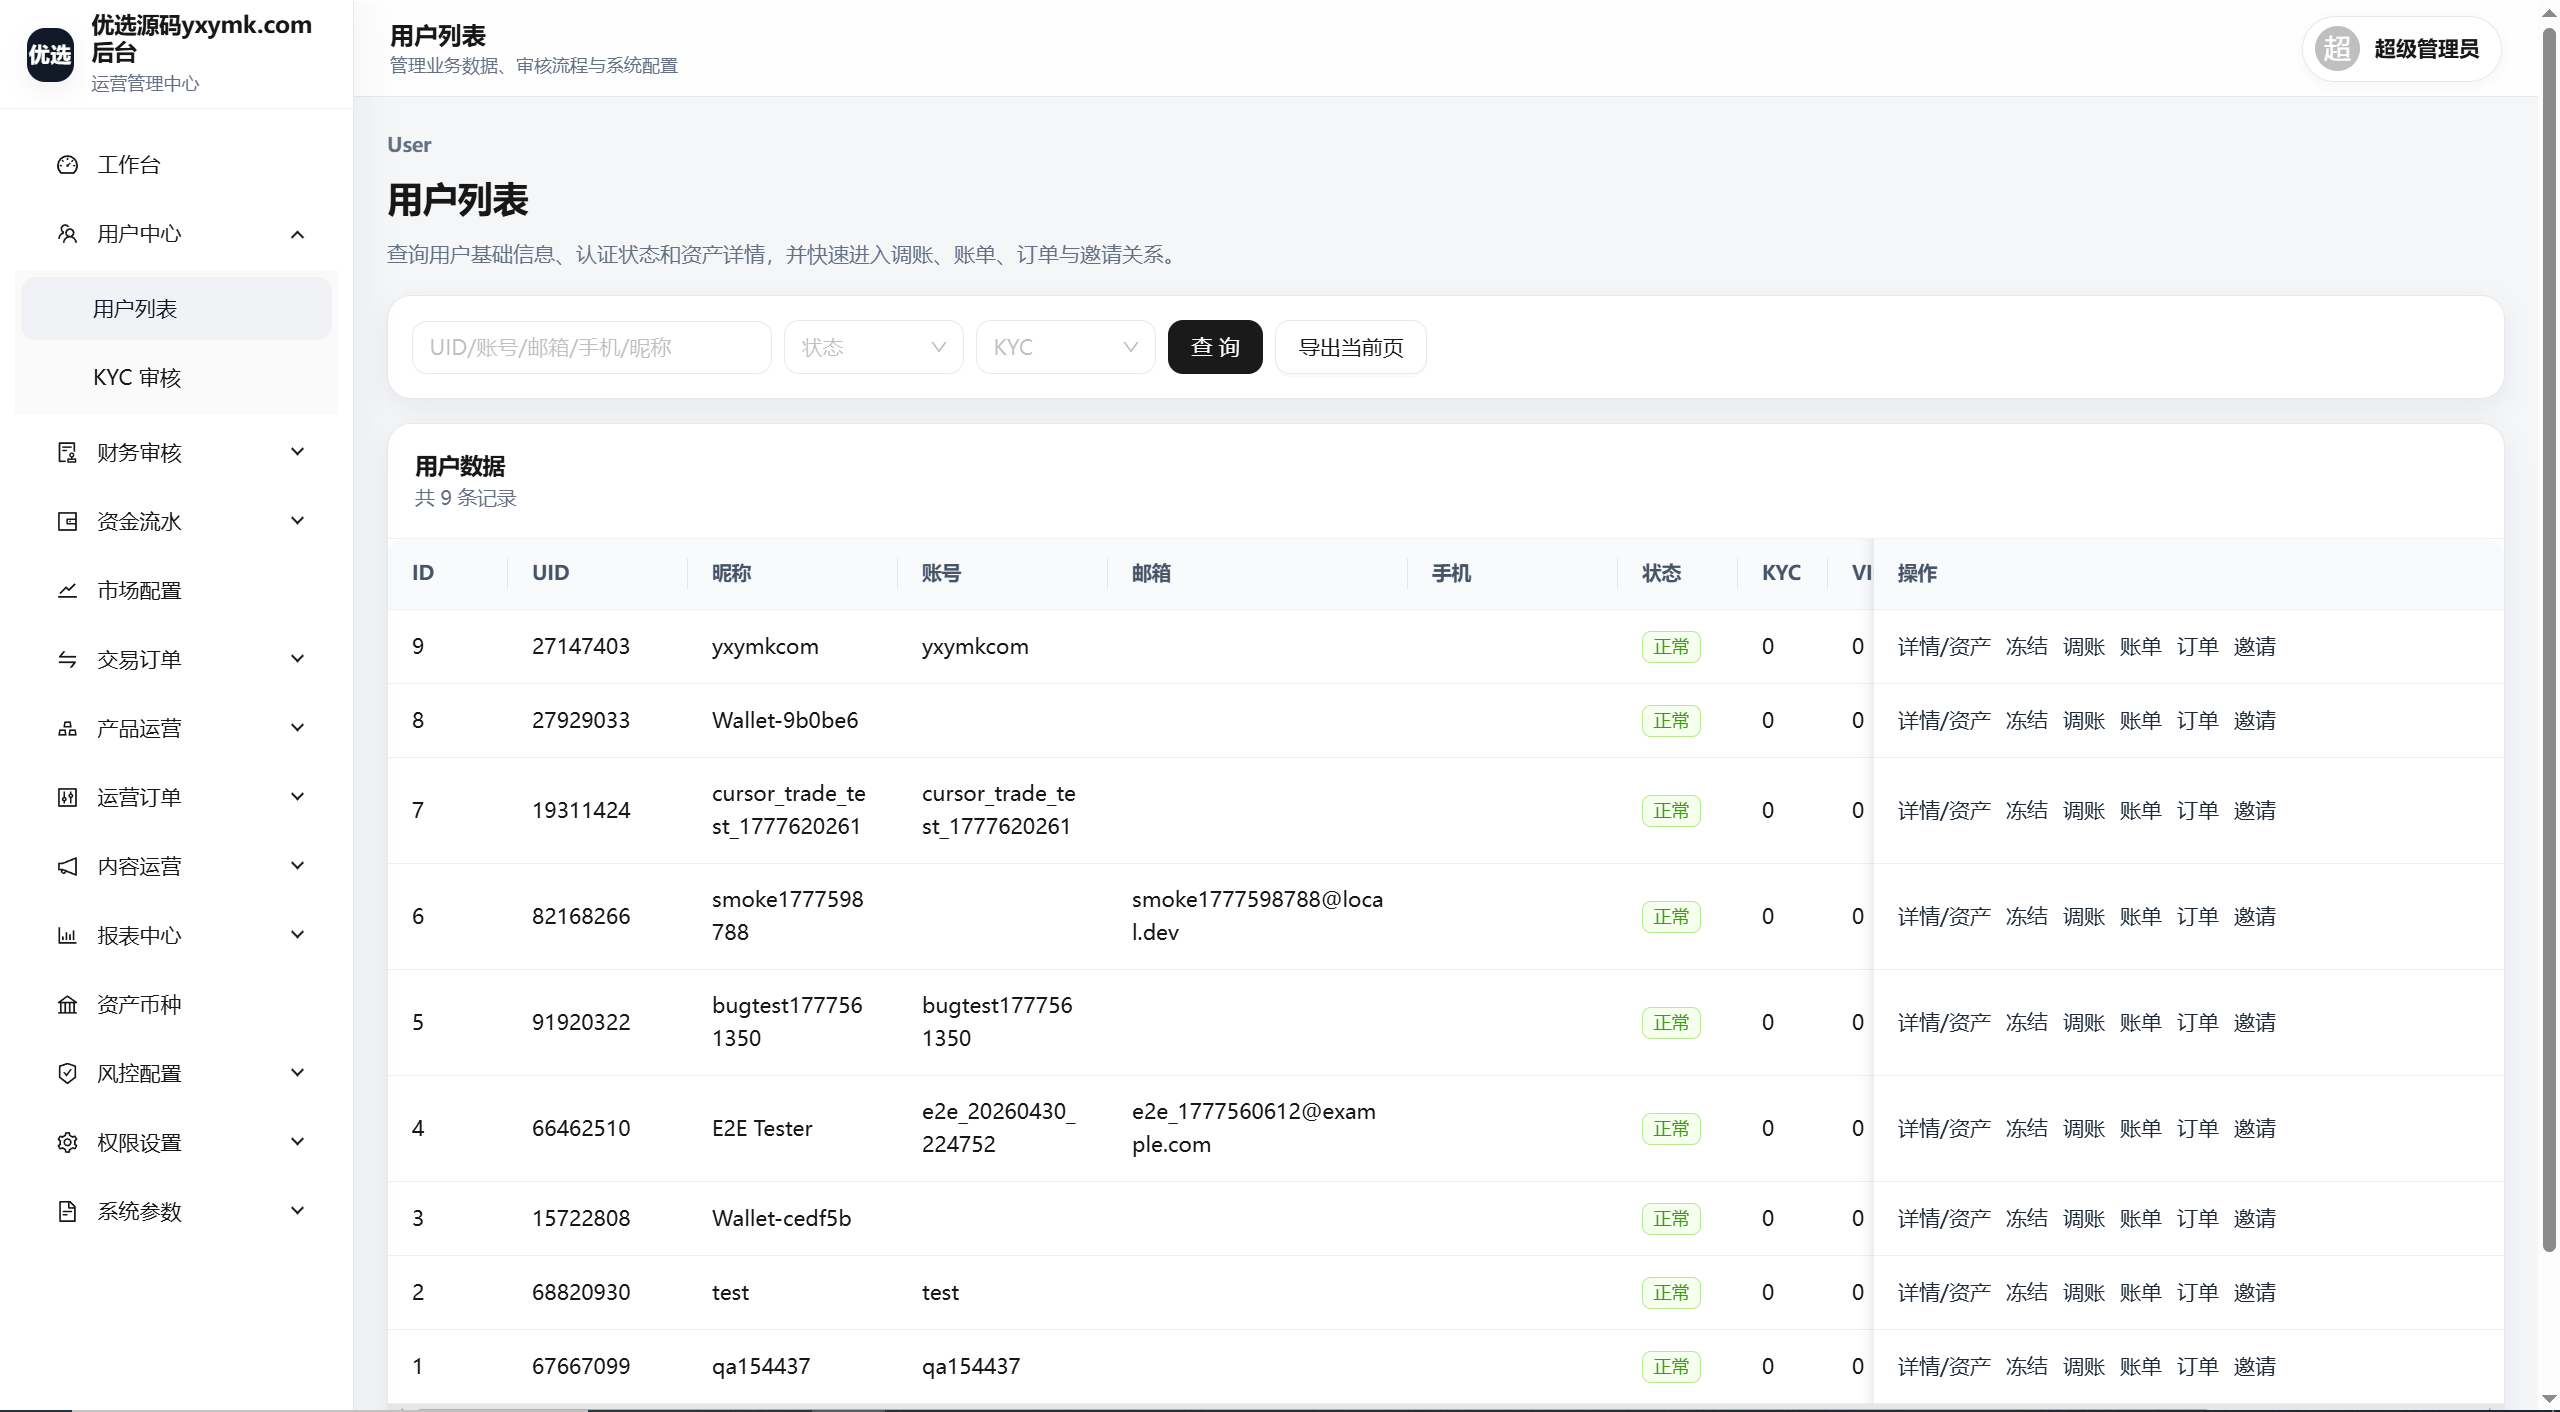This screenshot has height=1412, width=2560.
Task: Click 调账 for user E2E Tester
Action: point(2084,1129)
